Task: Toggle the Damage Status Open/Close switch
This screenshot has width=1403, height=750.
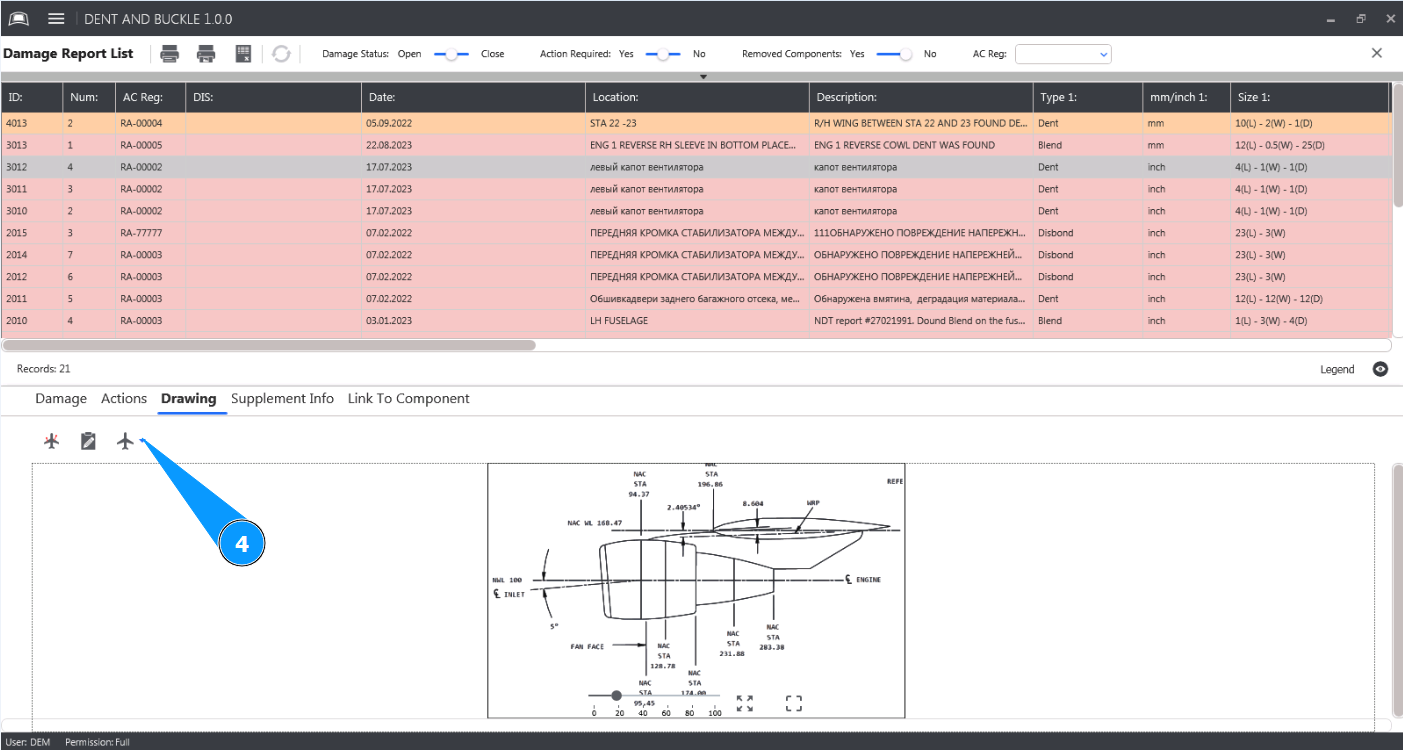Action: click(451, 54)
